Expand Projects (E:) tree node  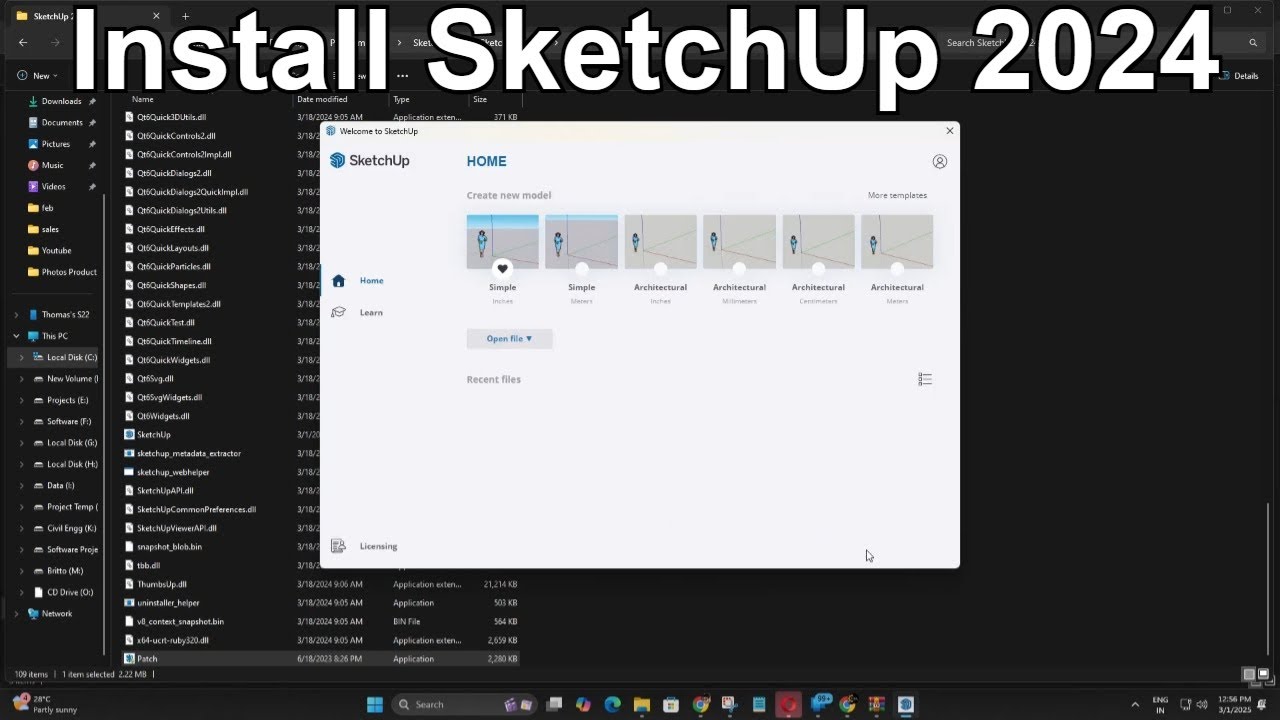coord(21,400)
